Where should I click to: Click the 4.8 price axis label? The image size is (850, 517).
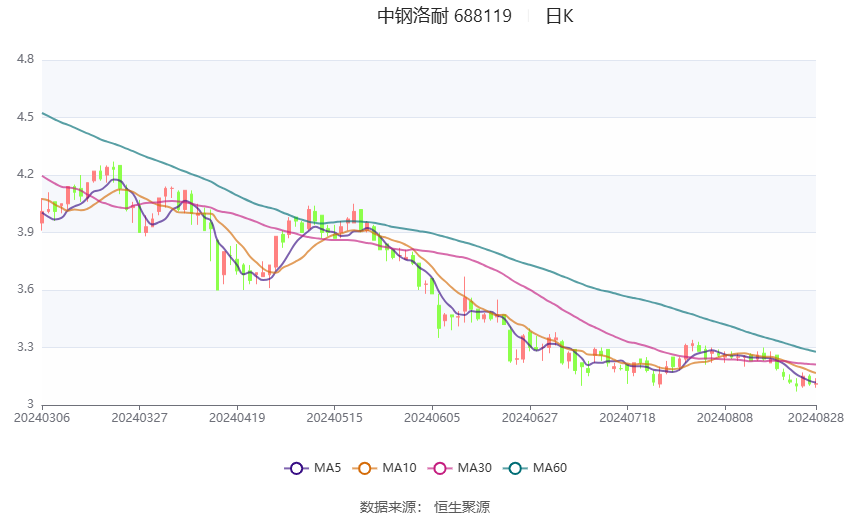click(x=25, y=59)
